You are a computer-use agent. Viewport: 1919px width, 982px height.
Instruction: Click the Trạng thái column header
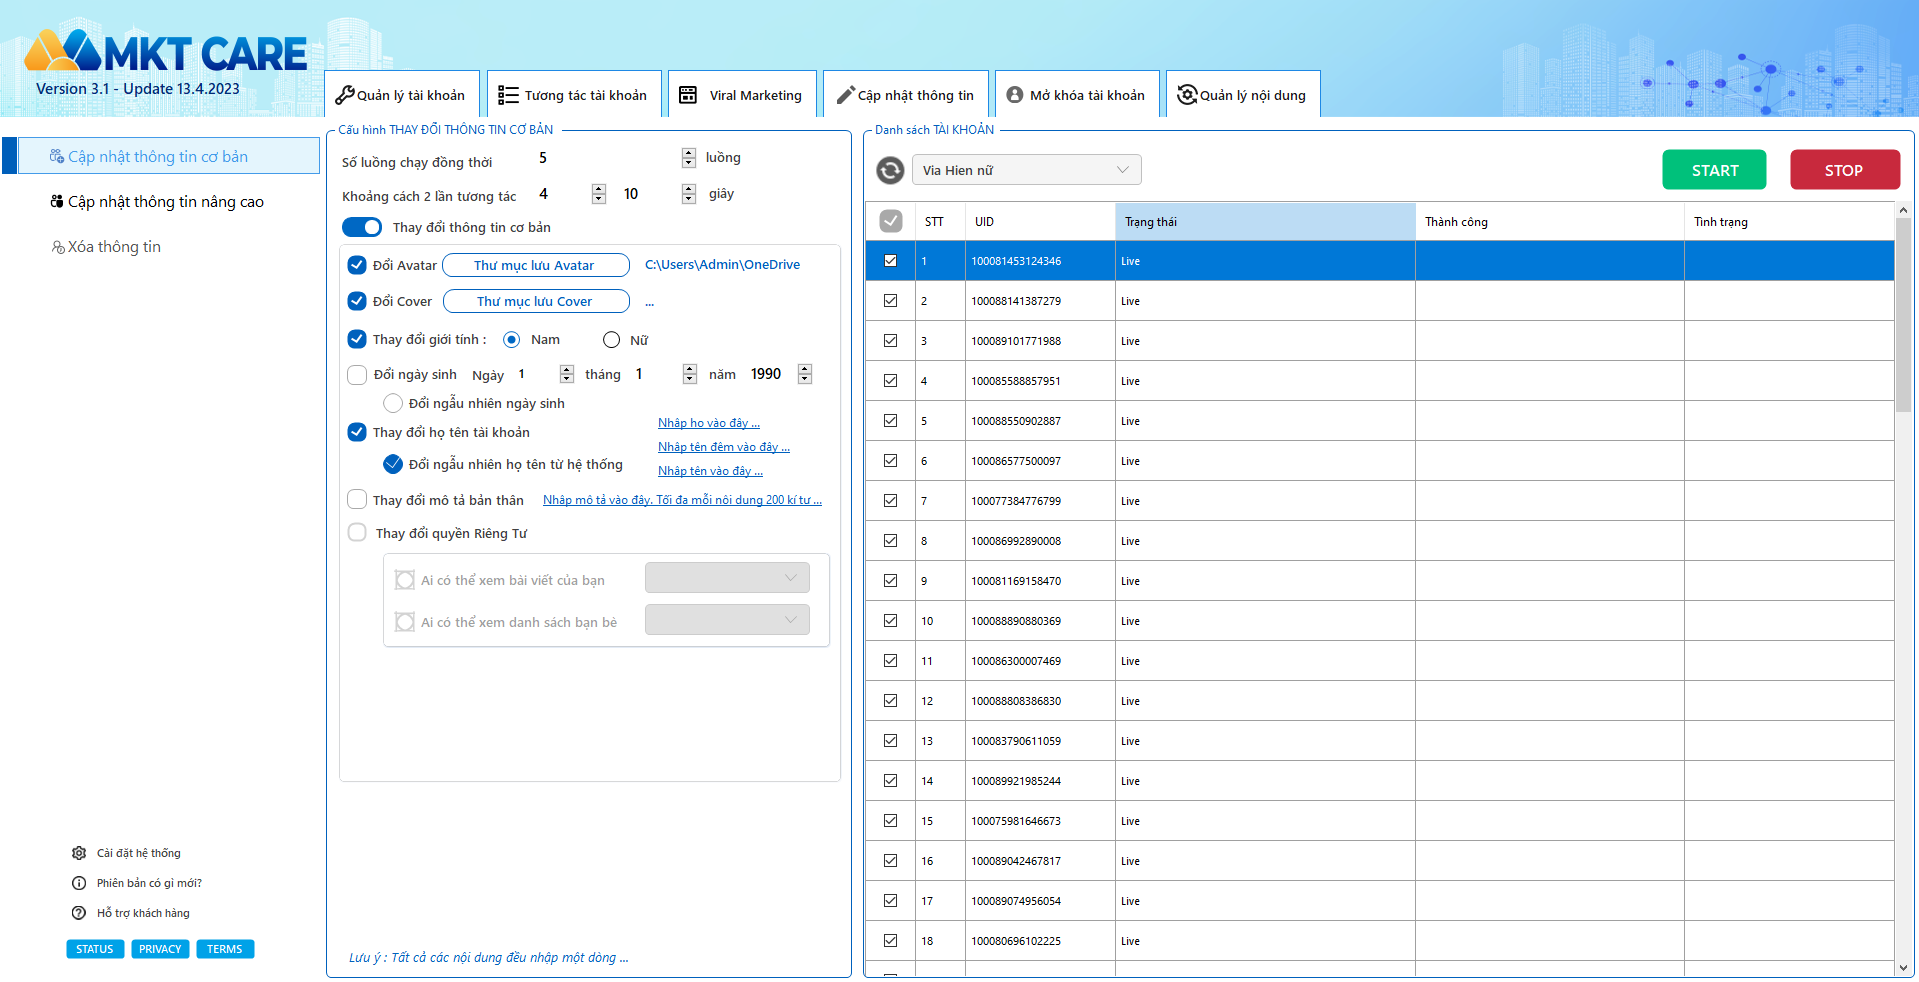pyautogui.click(x=1265, y=222)
